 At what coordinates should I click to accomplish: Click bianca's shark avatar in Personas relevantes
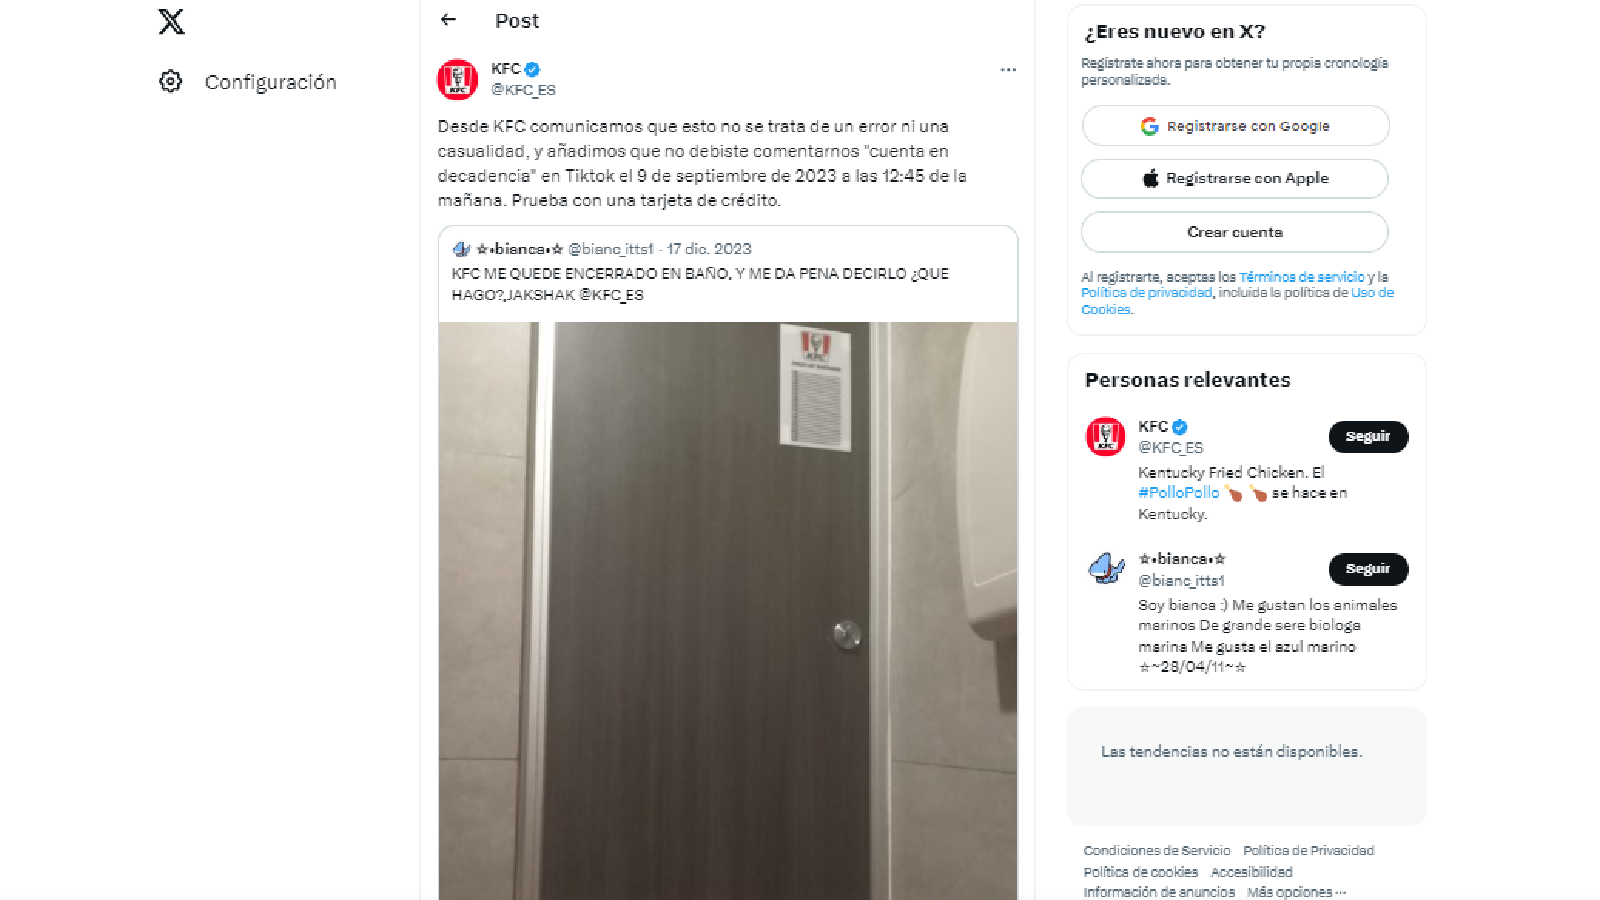[x=1105, y=569]
